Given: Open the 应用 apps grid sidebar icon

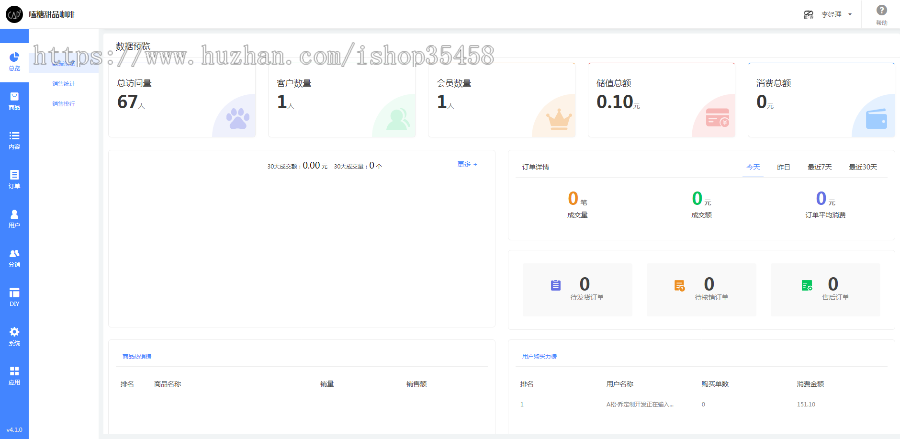Looking at the screenshot, I should [x=14, y=371].
